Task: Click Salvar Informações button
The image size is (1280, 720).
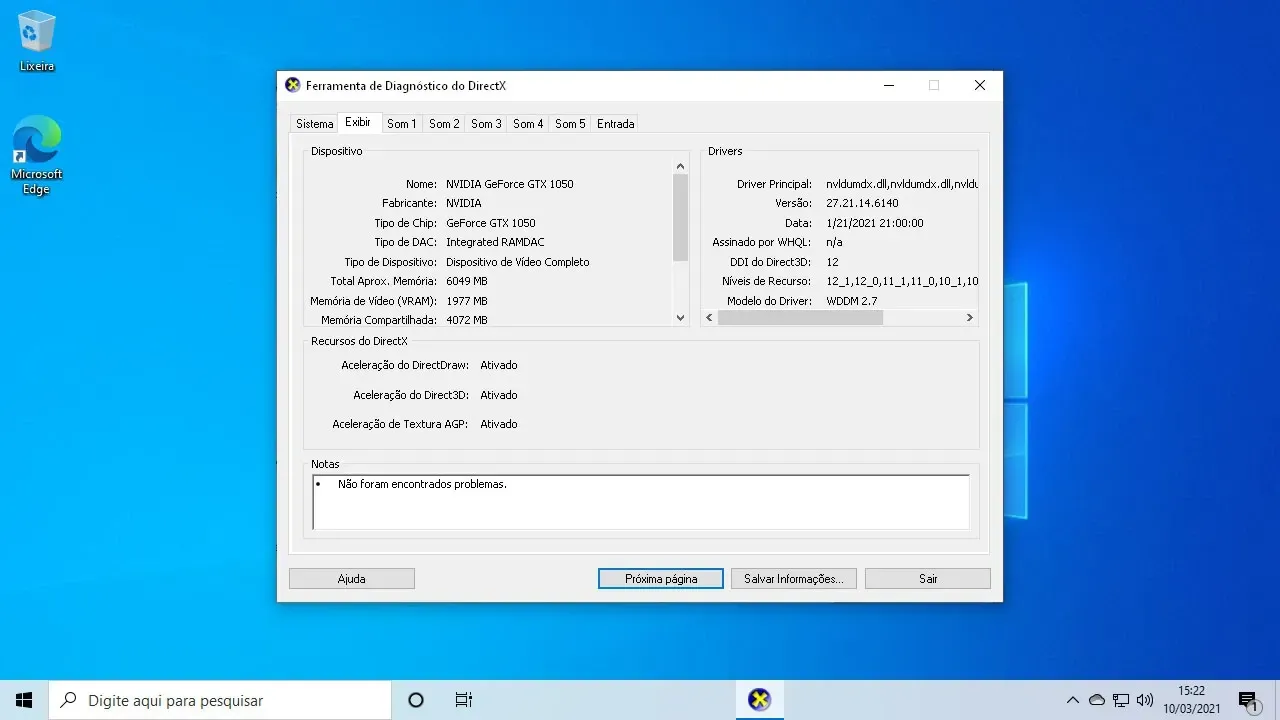Action: coord(794,579)
